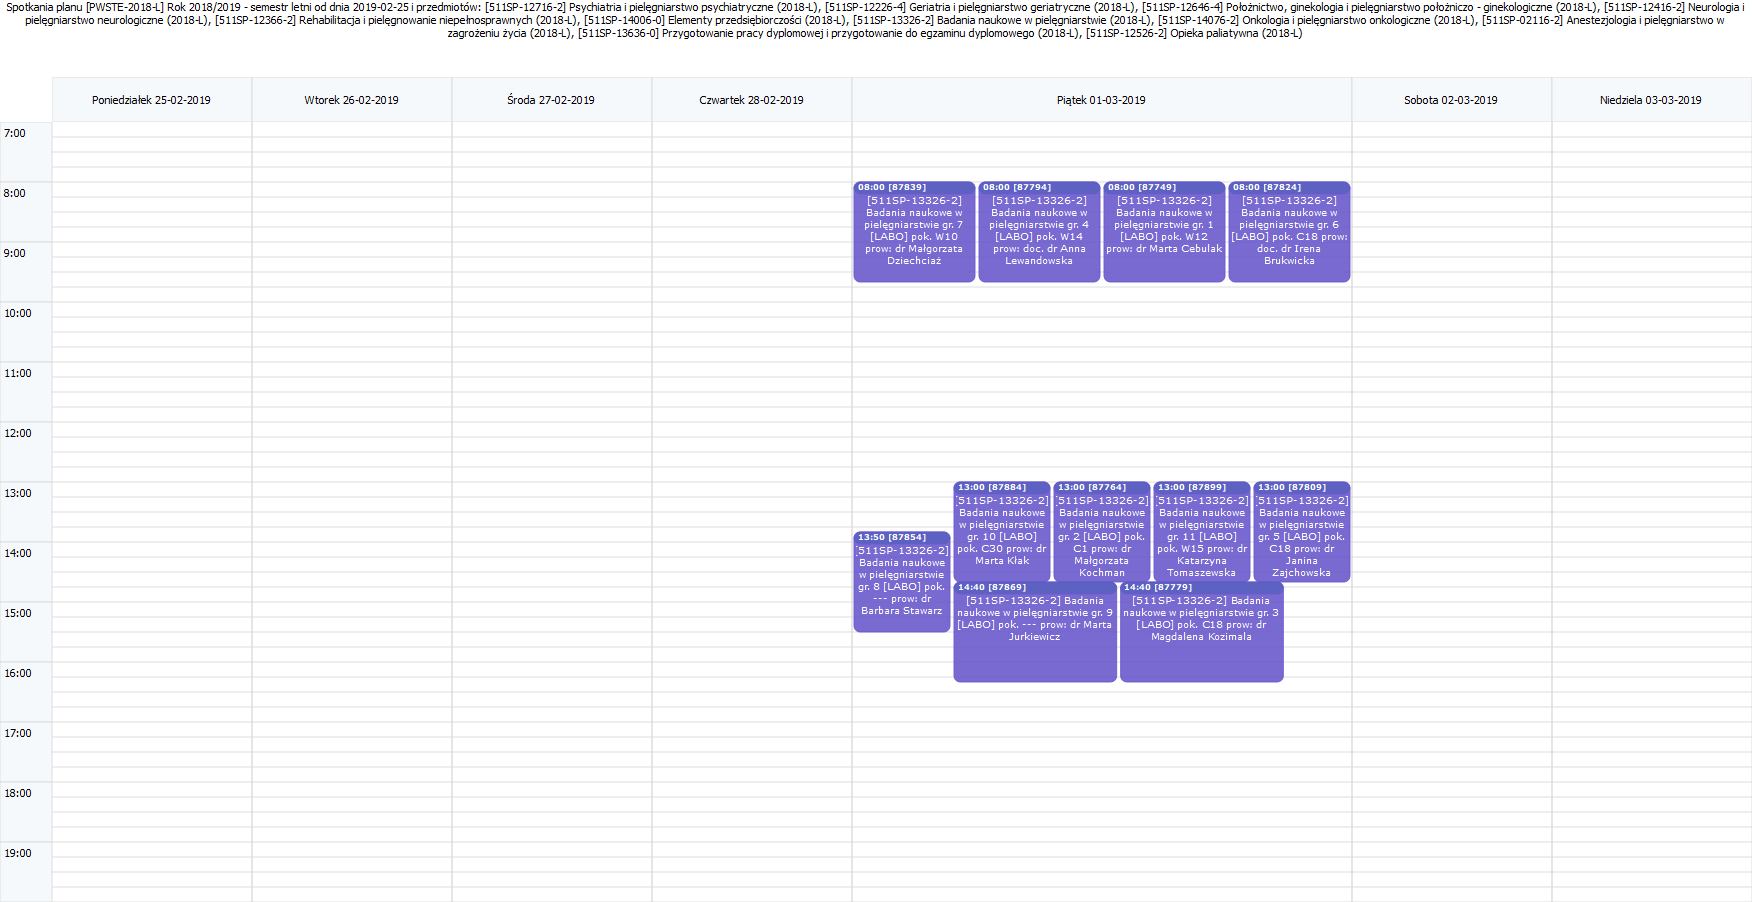Click the 16:00 time label
1752x902 pixels.
[x=18, y=673]
